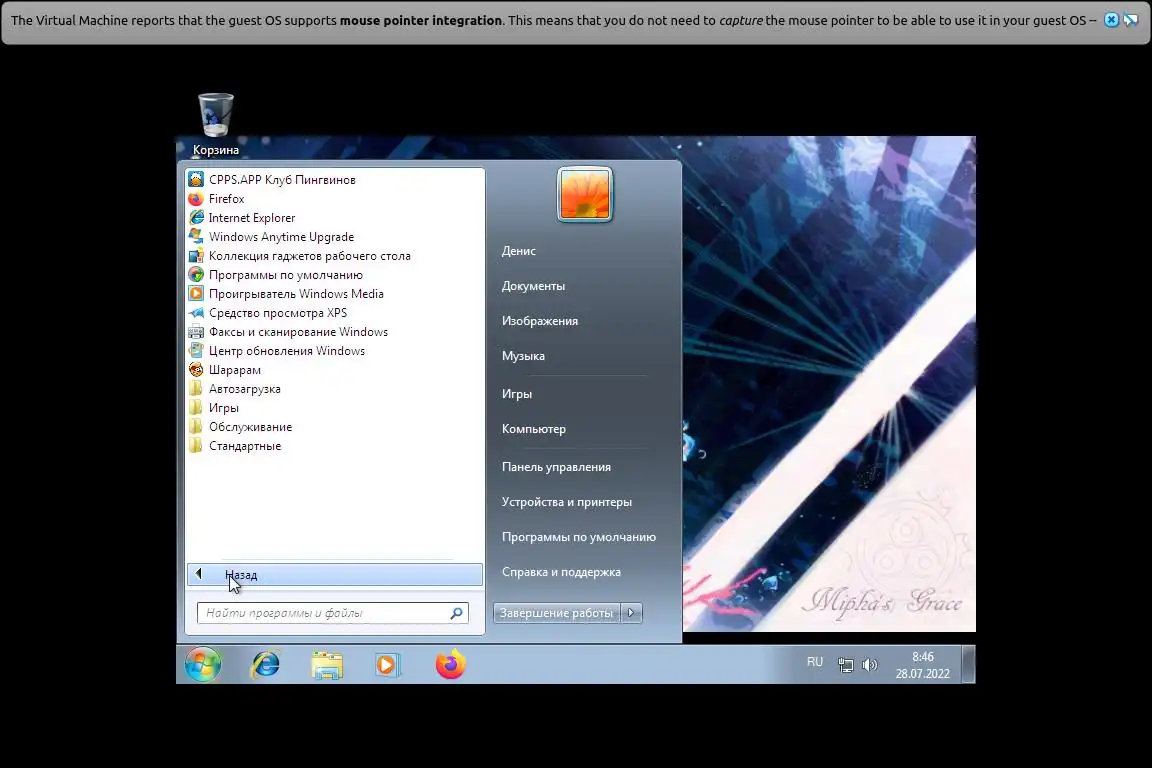Screen dimensions: 1152x768
Task: Click the CPPS.APP Клуб Пингвинов program icon
Action: [196, 179]
